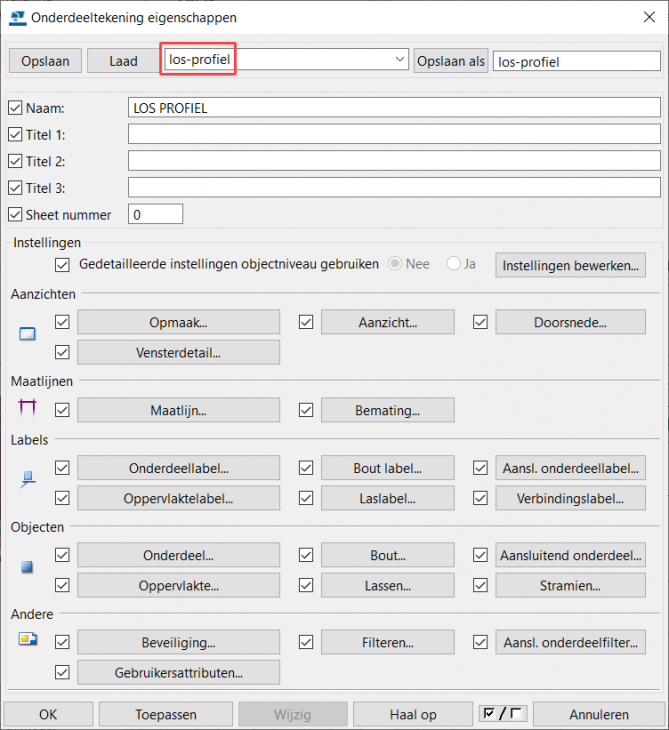This screenshot has width=669, height=730.
Task: Focus the Sheet nummer input field
Action: coord(155,214)
